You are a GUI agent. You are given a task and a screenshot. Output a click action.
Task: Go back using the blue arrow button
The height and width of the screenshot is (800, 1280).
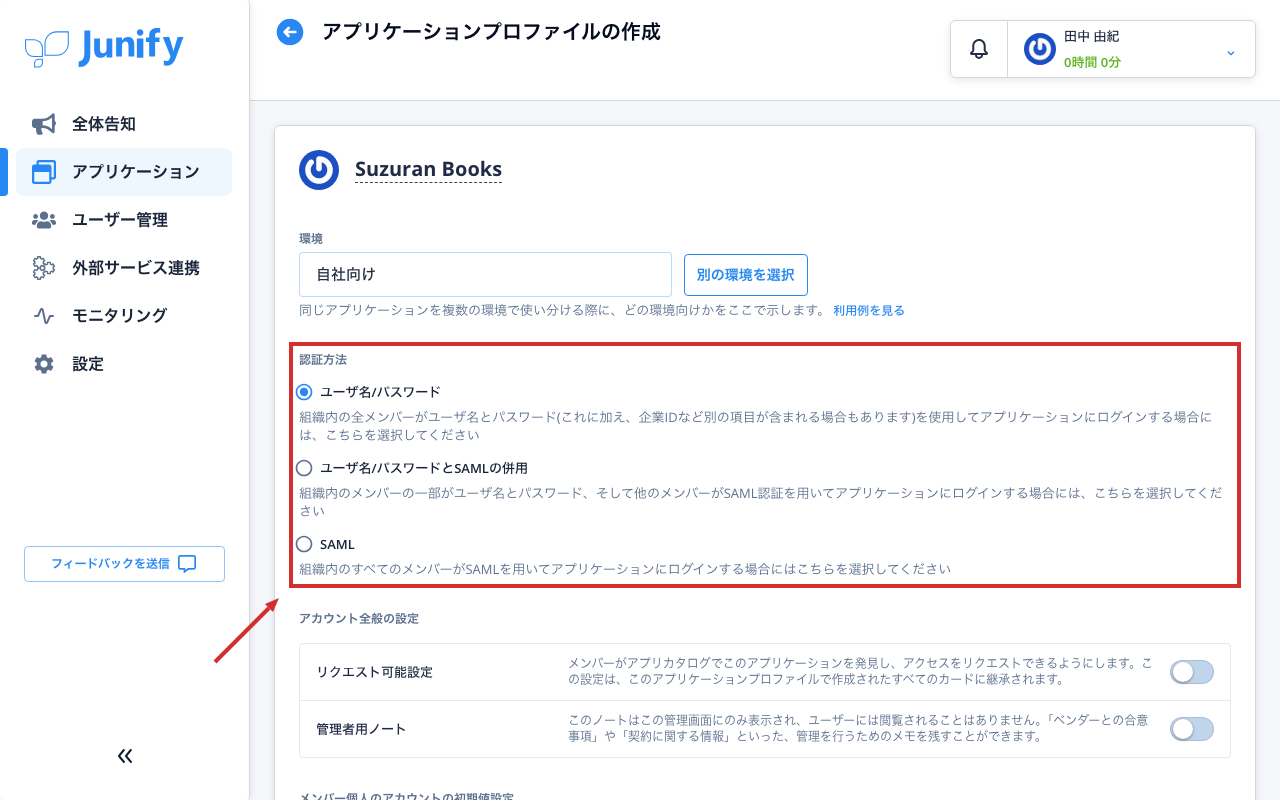click(290, 32)
